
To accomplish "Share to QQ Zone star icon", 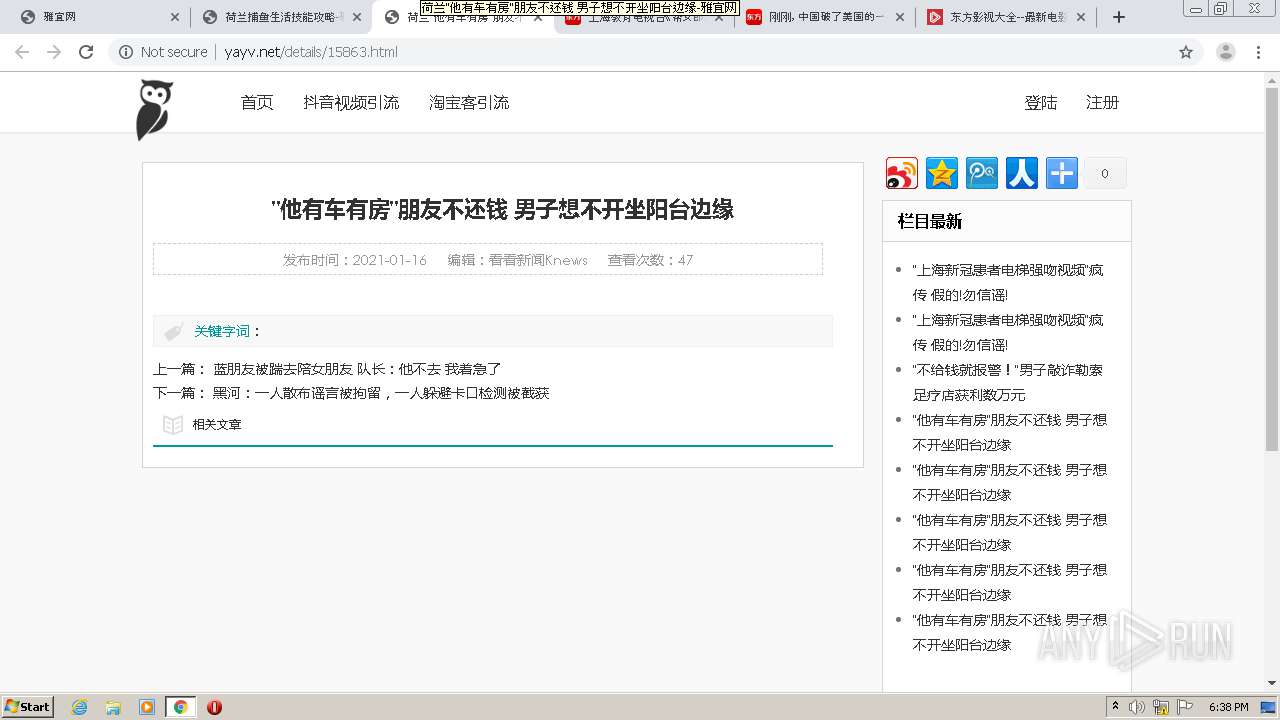I will (x=942, y=173).
